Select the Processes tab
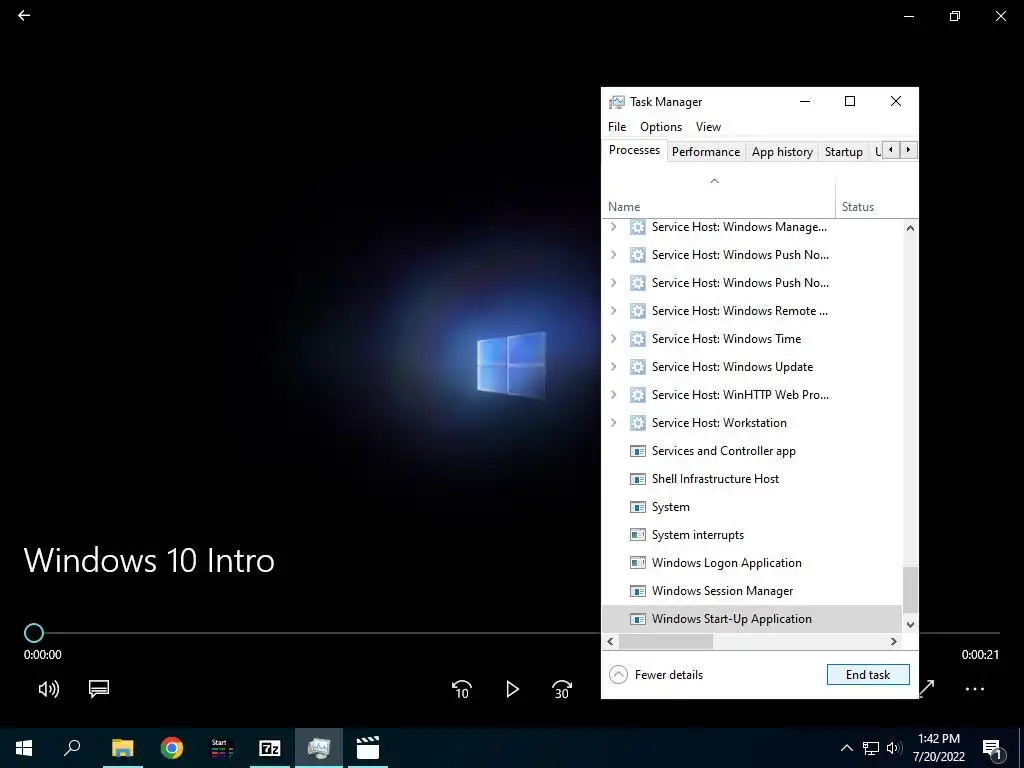This screenshot has height=768, width=1024. [x=634, y=150]
